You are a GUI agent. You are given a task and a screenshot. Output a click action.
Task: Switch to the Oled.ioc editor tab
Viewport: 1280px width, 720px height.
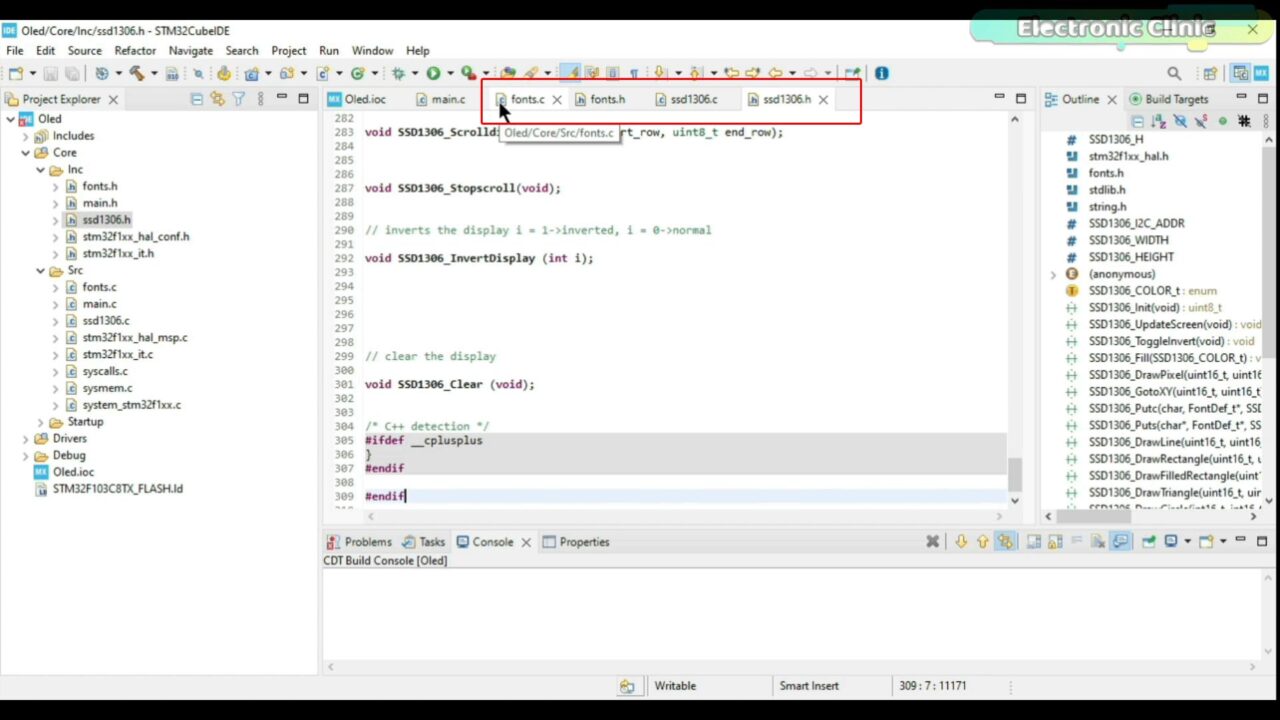[357, 99]
